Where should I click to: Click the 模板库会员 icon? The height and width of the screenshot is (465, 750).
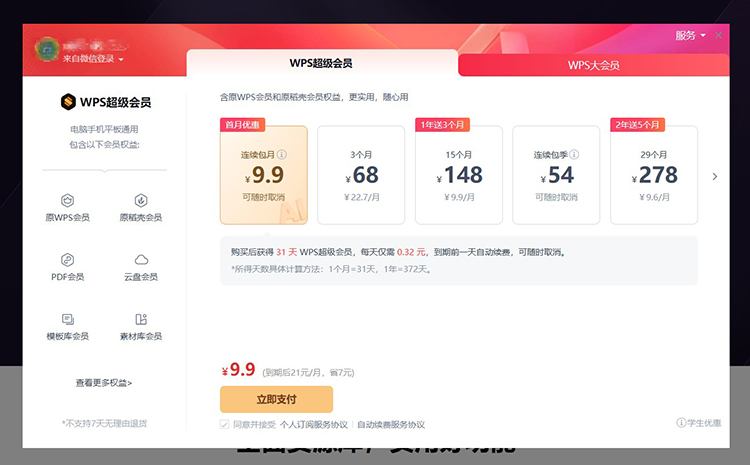pyautogui.click(x=67, y=319)
